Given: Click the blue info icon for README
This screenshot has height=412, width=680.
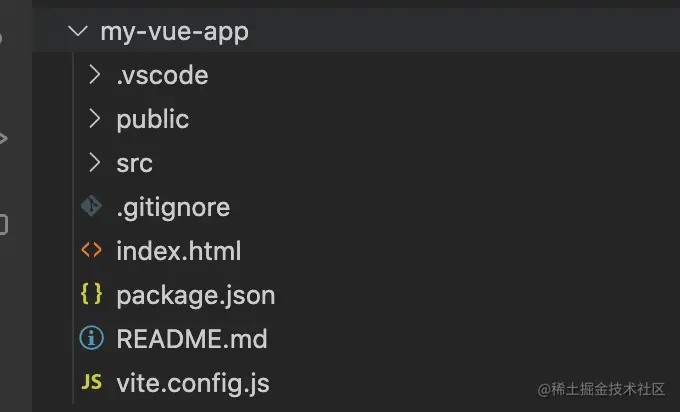Looking at the screenshot, I should [x=91, y=339].
